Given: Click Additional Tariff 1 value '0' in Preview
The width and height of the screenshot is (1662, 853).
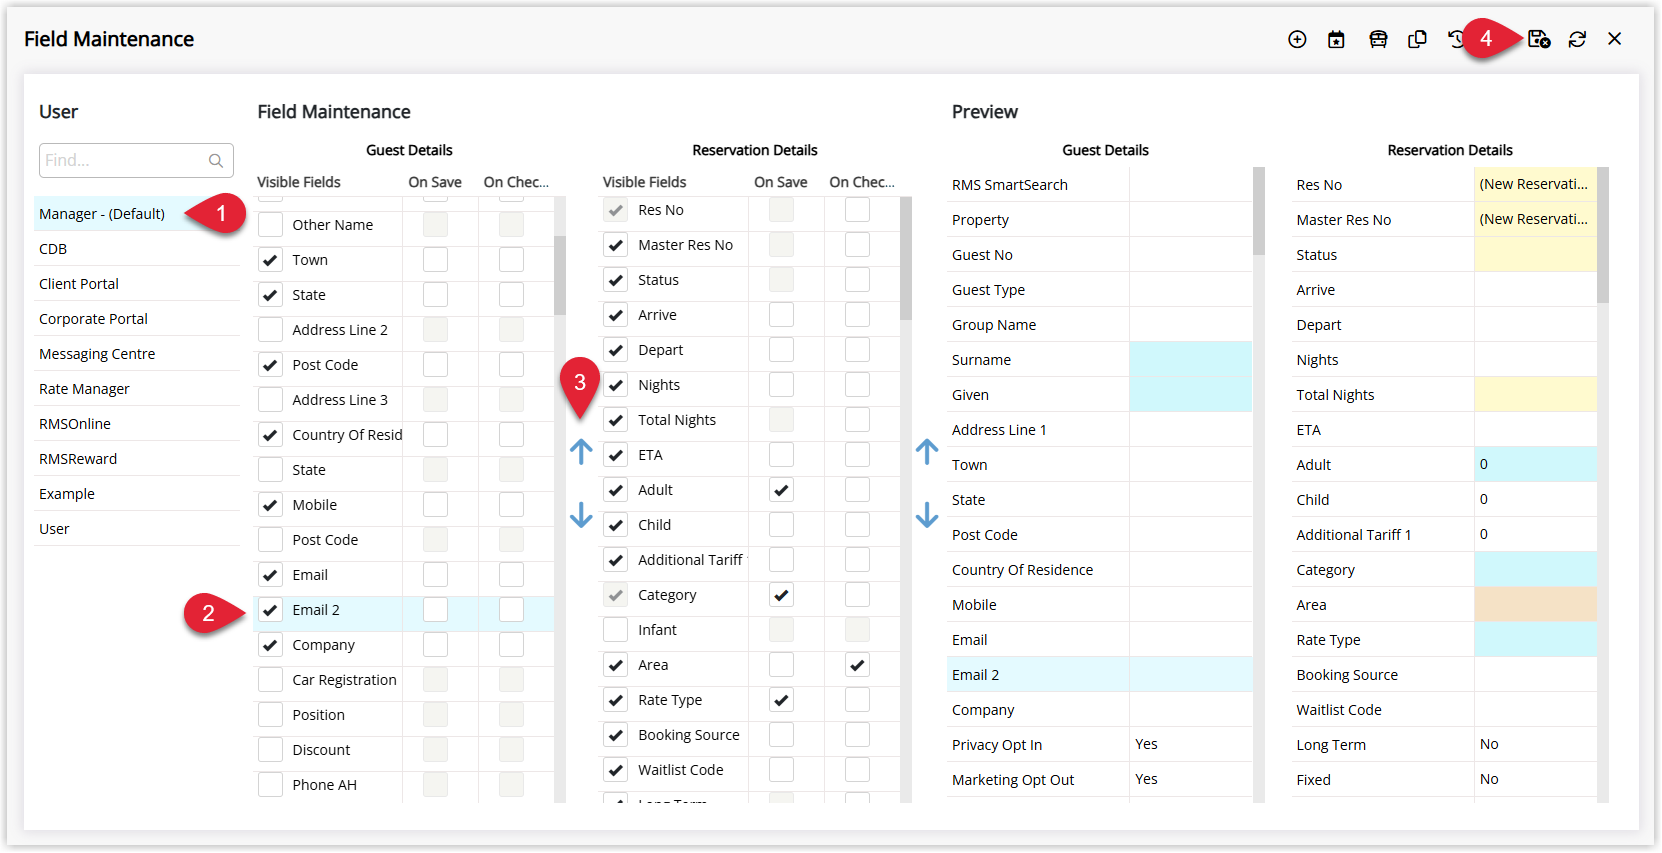Looking at the screenshot, I should click(x=1484, y=534).
